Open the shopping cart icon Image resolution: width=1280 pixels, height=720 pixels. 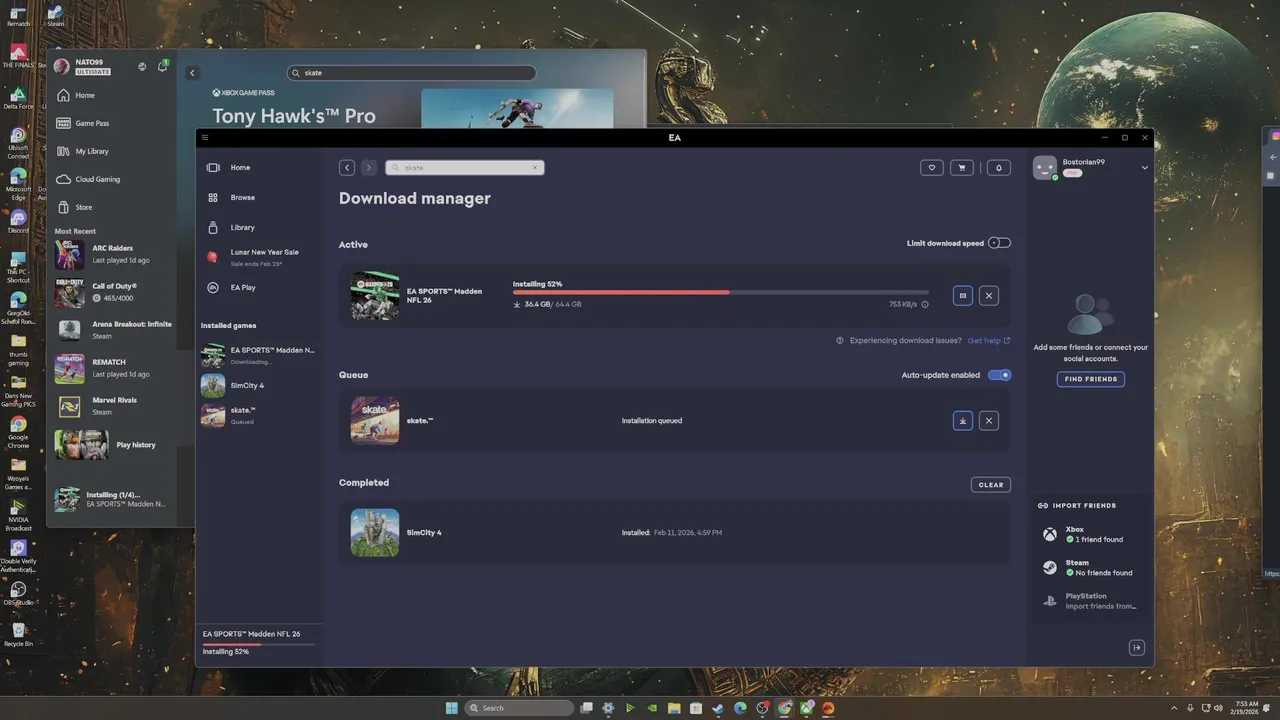pos(962,168)
